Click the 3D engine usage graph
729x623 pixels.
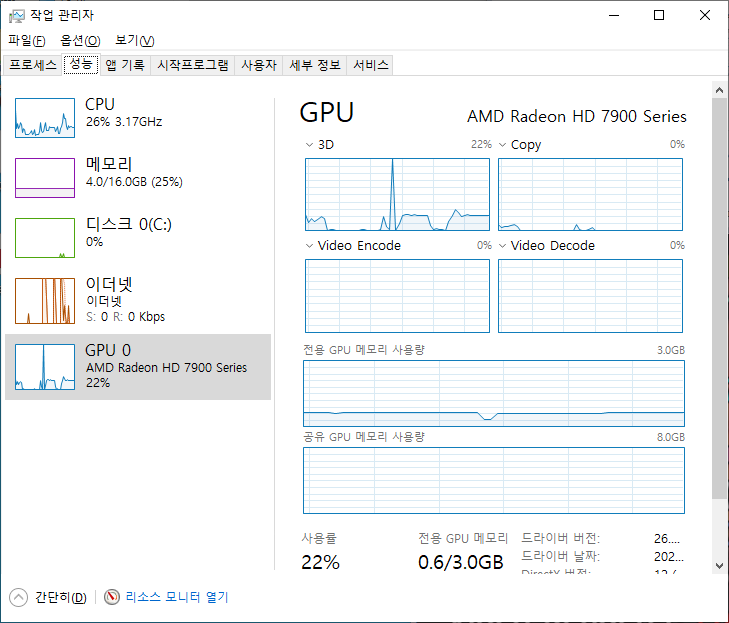[397, 194]
